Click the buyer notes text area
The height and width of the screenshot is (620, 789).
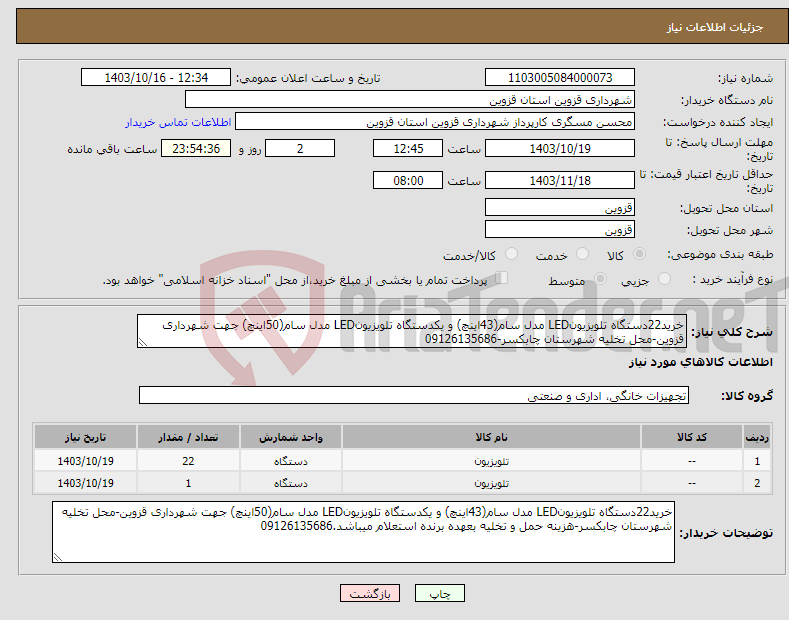pyautogui.click(x=363, y=532)
